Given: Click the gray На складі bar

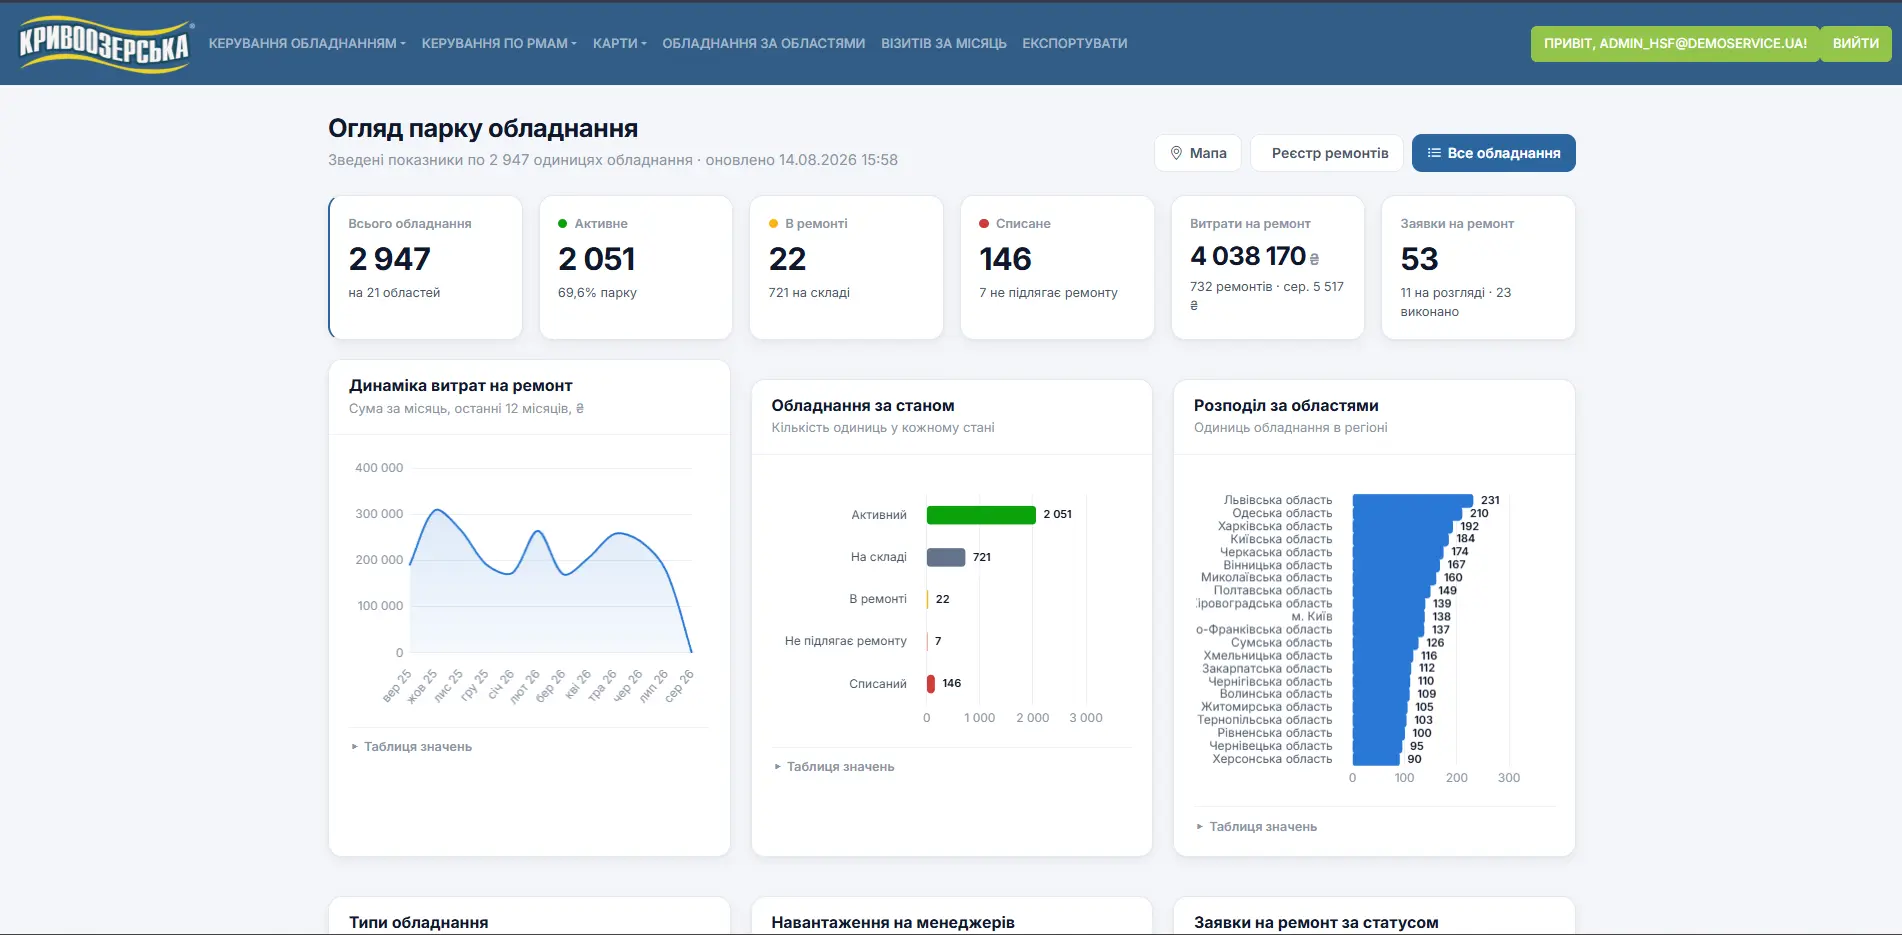Looking at the screenshot, I should [946, 557].
